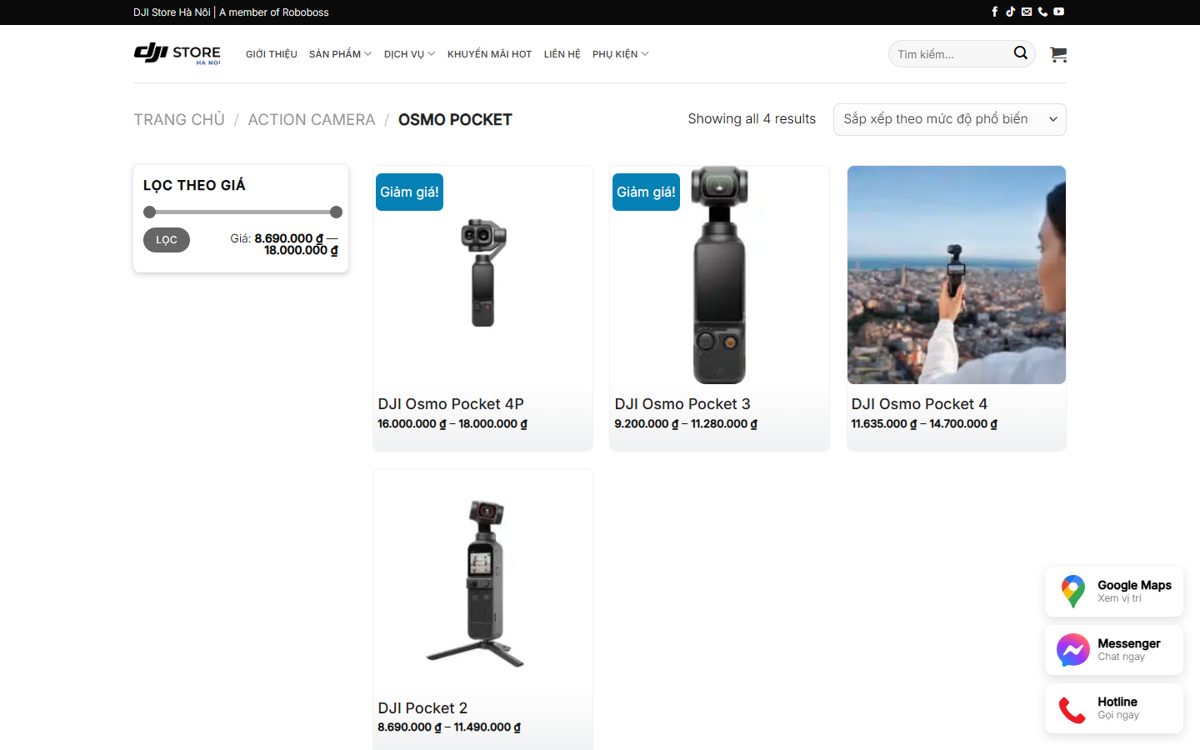This screenshot has width=1200, height=750.
Task: Open the DJI Pocket 2 product title
Action: click(x=423, y=708)
